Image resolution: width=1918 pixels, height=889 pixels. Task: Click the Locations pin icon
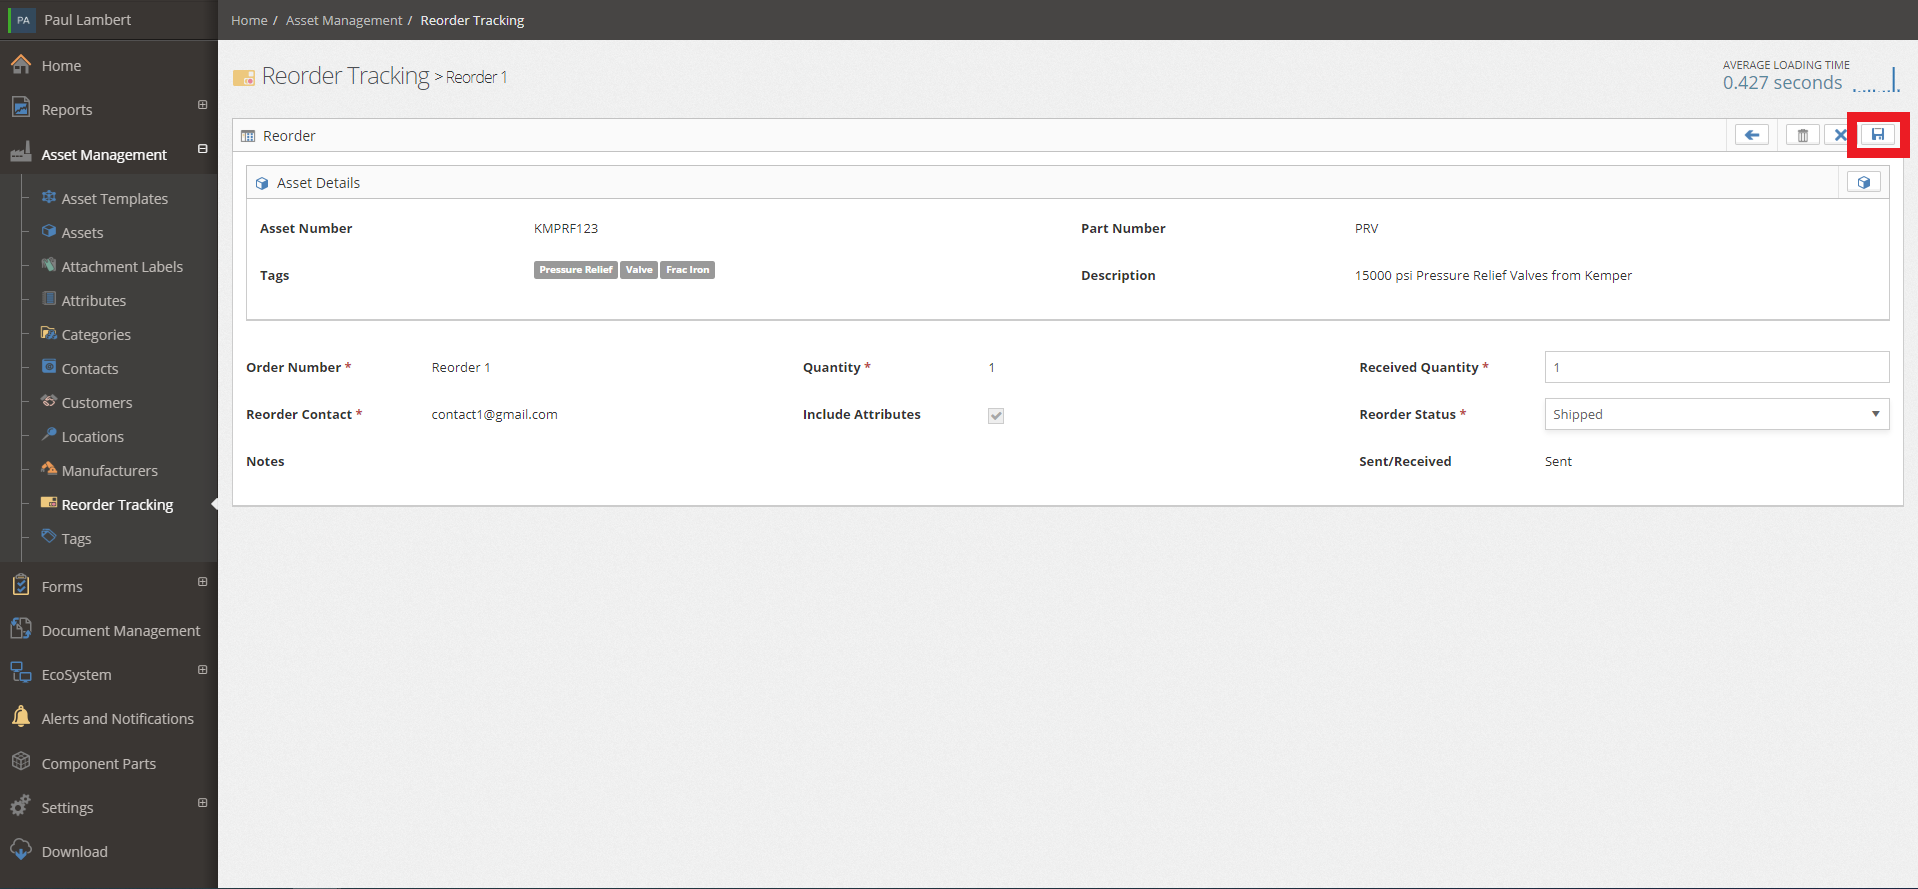tap(49, 435)
